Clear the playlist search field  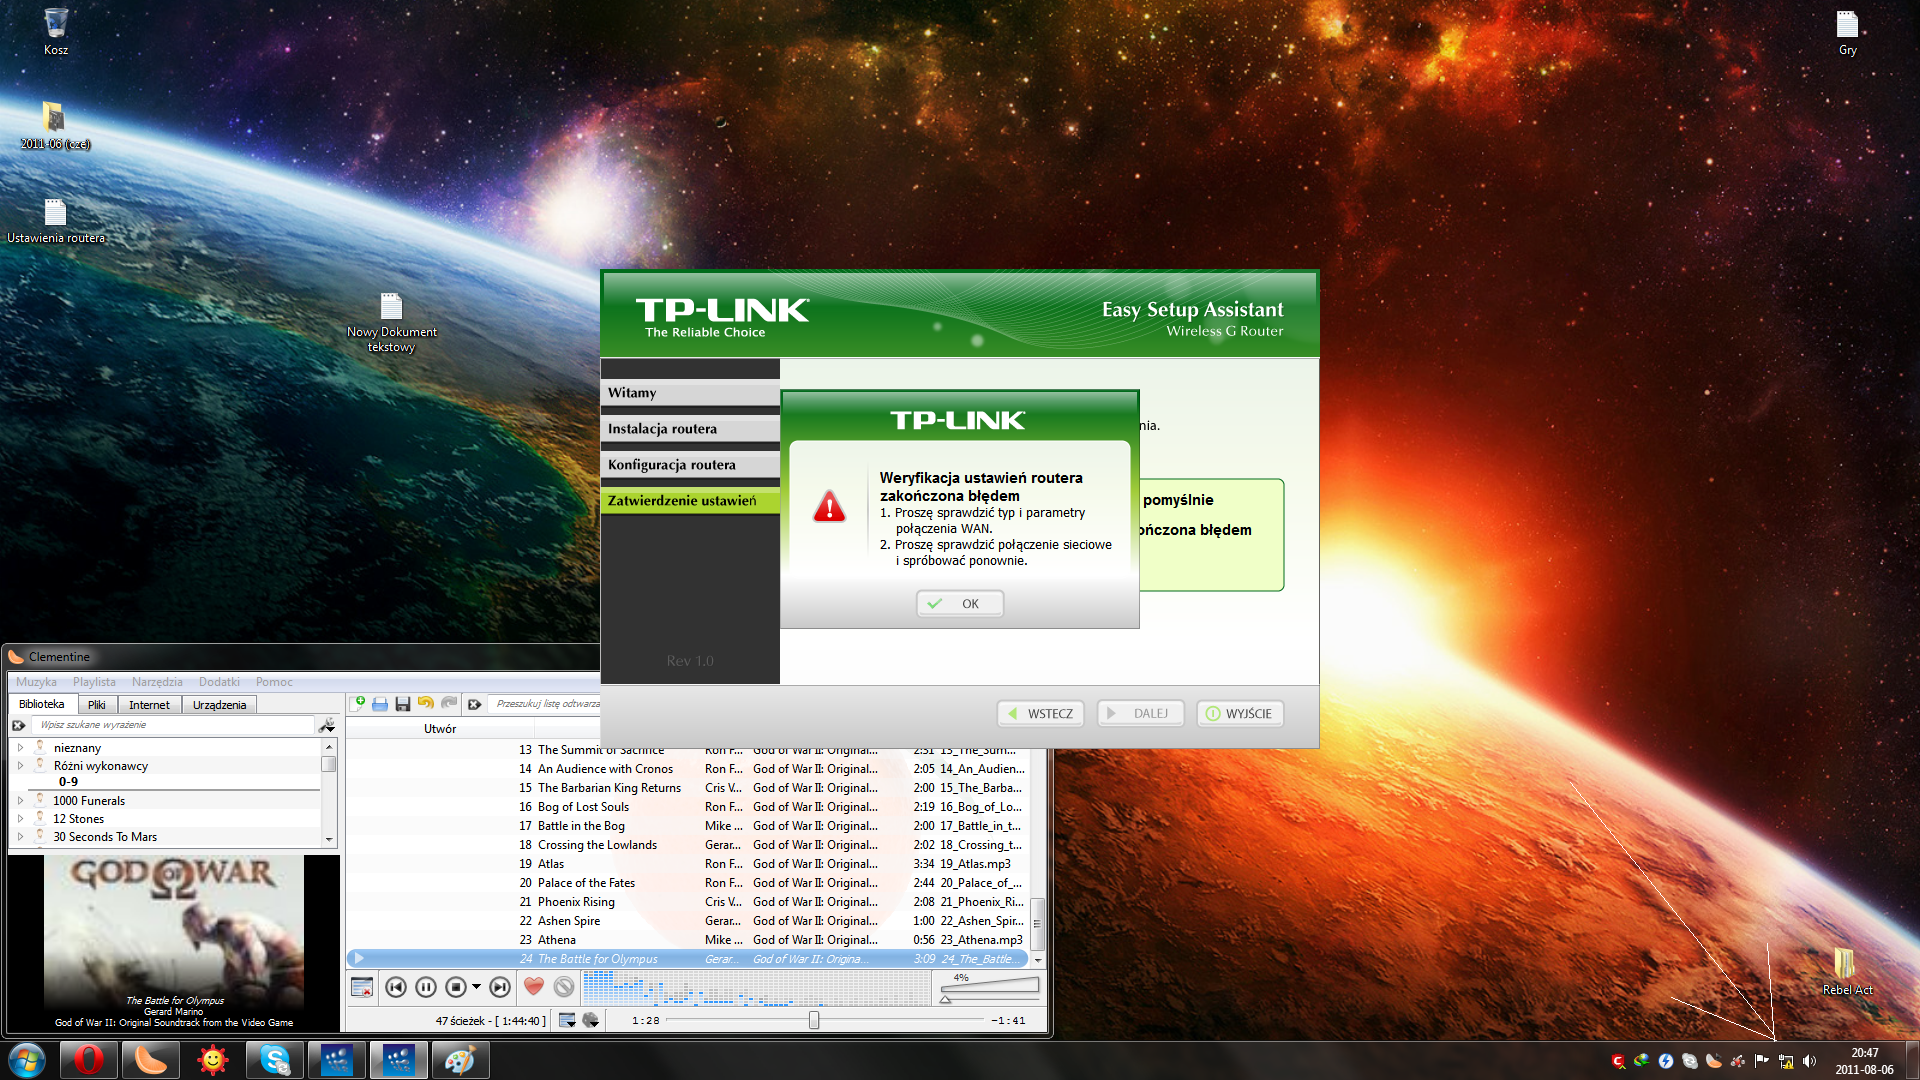[x=475, y=704]
